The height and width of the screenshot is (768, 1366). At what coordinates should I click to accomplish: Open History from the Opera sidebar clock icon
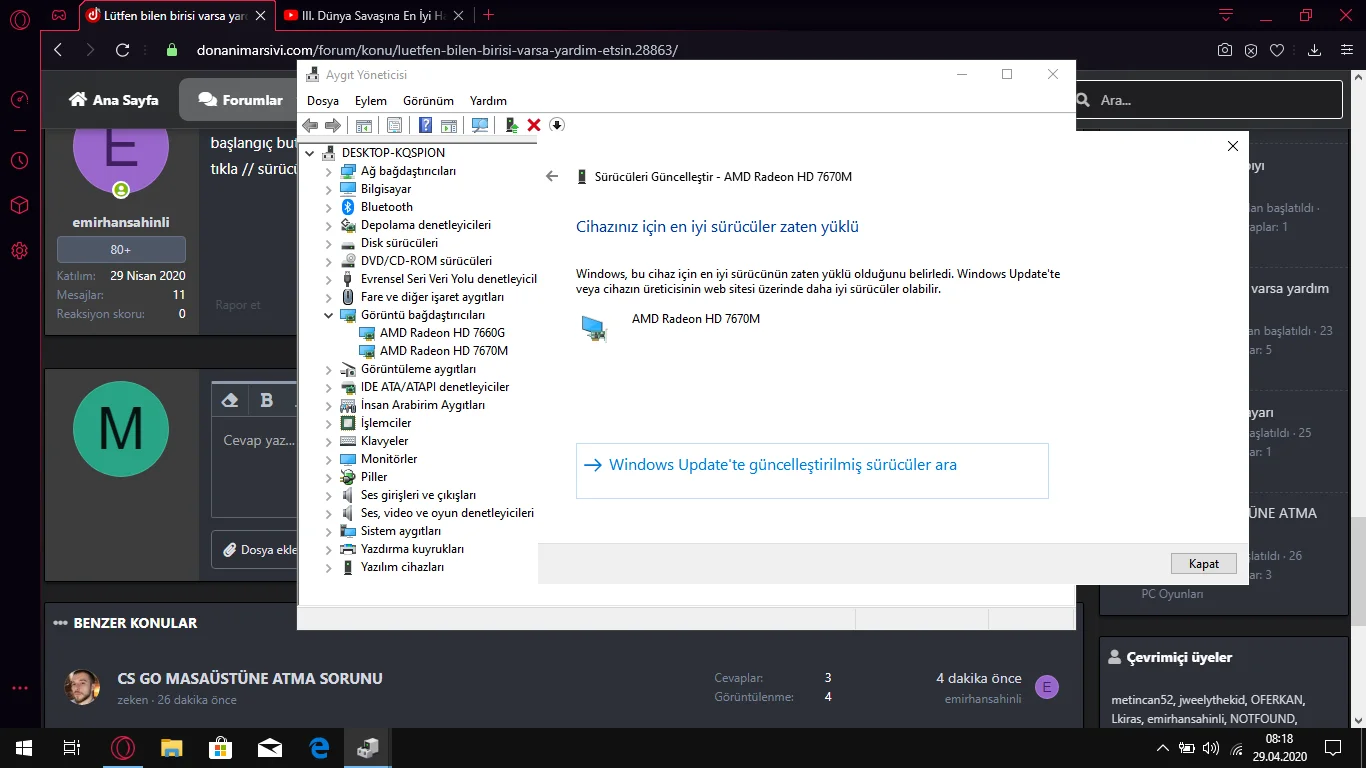[19, 160]
